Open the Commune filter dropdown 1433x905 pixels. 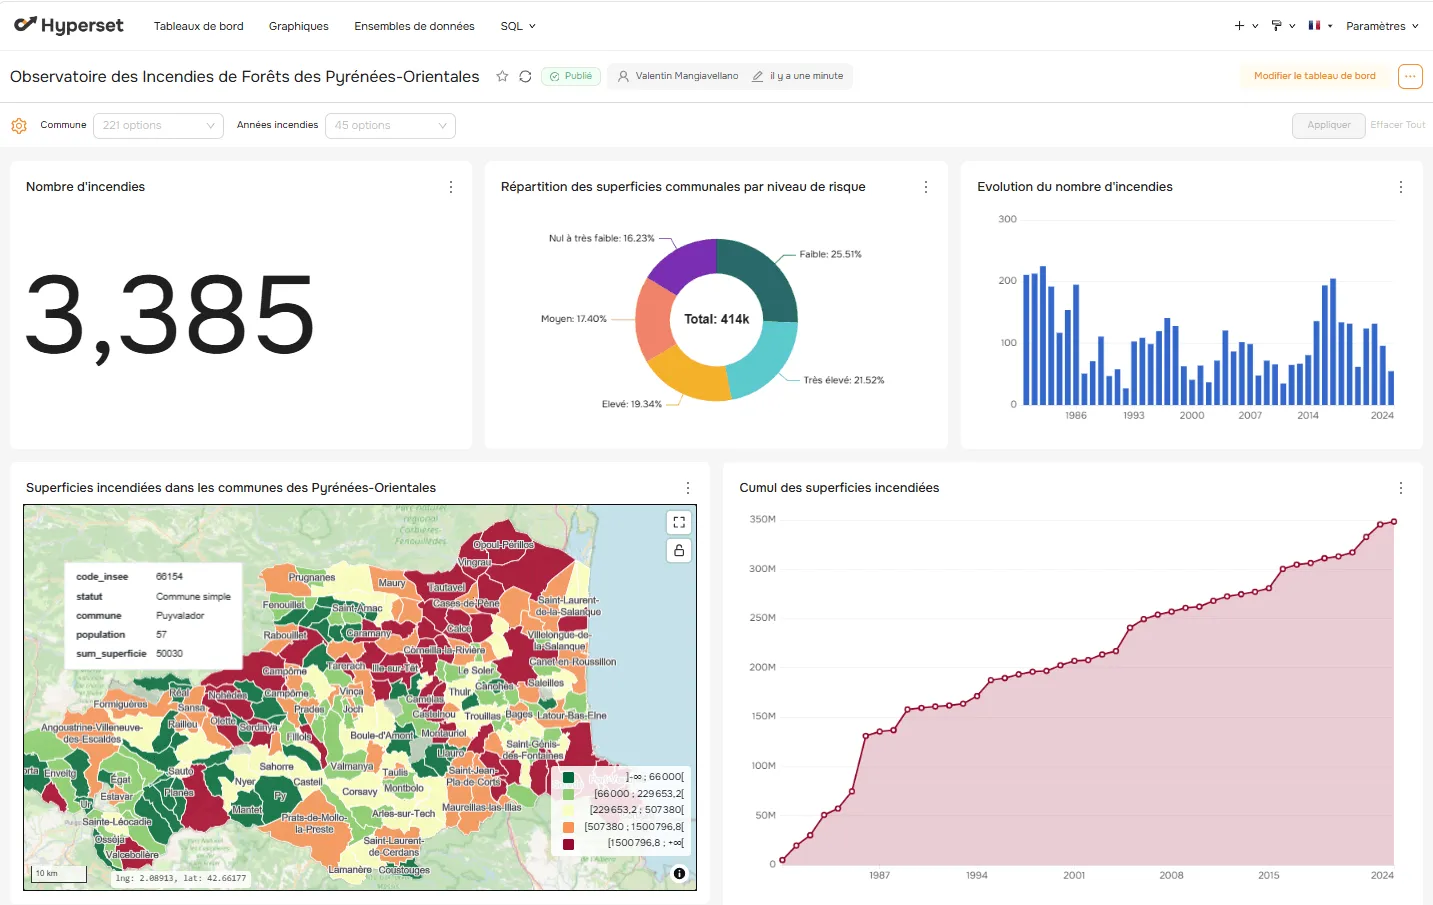point(158,125)
